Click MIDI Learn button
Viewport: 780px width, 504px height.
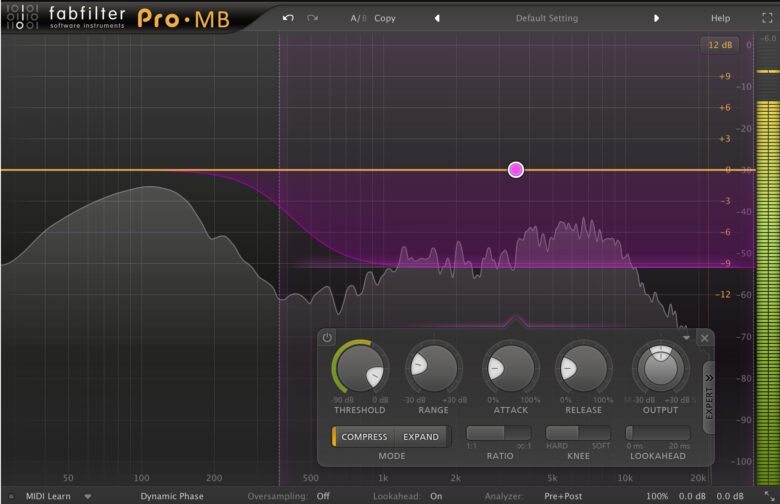click(48, 496)
